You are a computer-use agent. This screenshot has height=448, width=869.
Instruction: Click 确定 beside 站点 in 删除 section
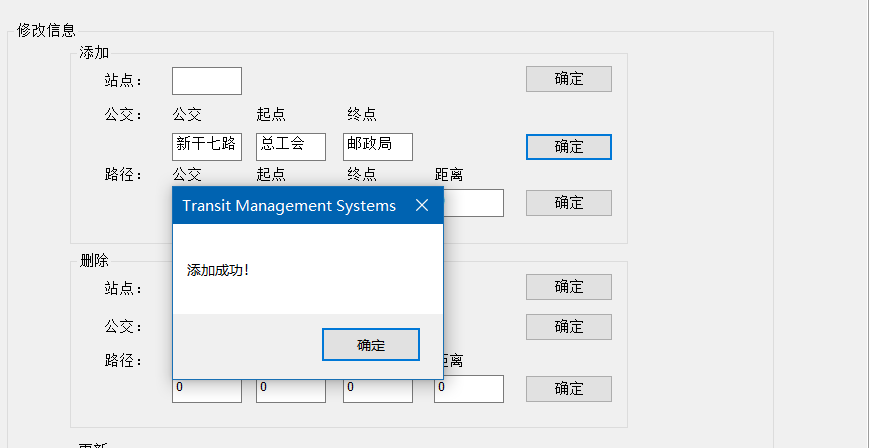(x=569, y=287)
